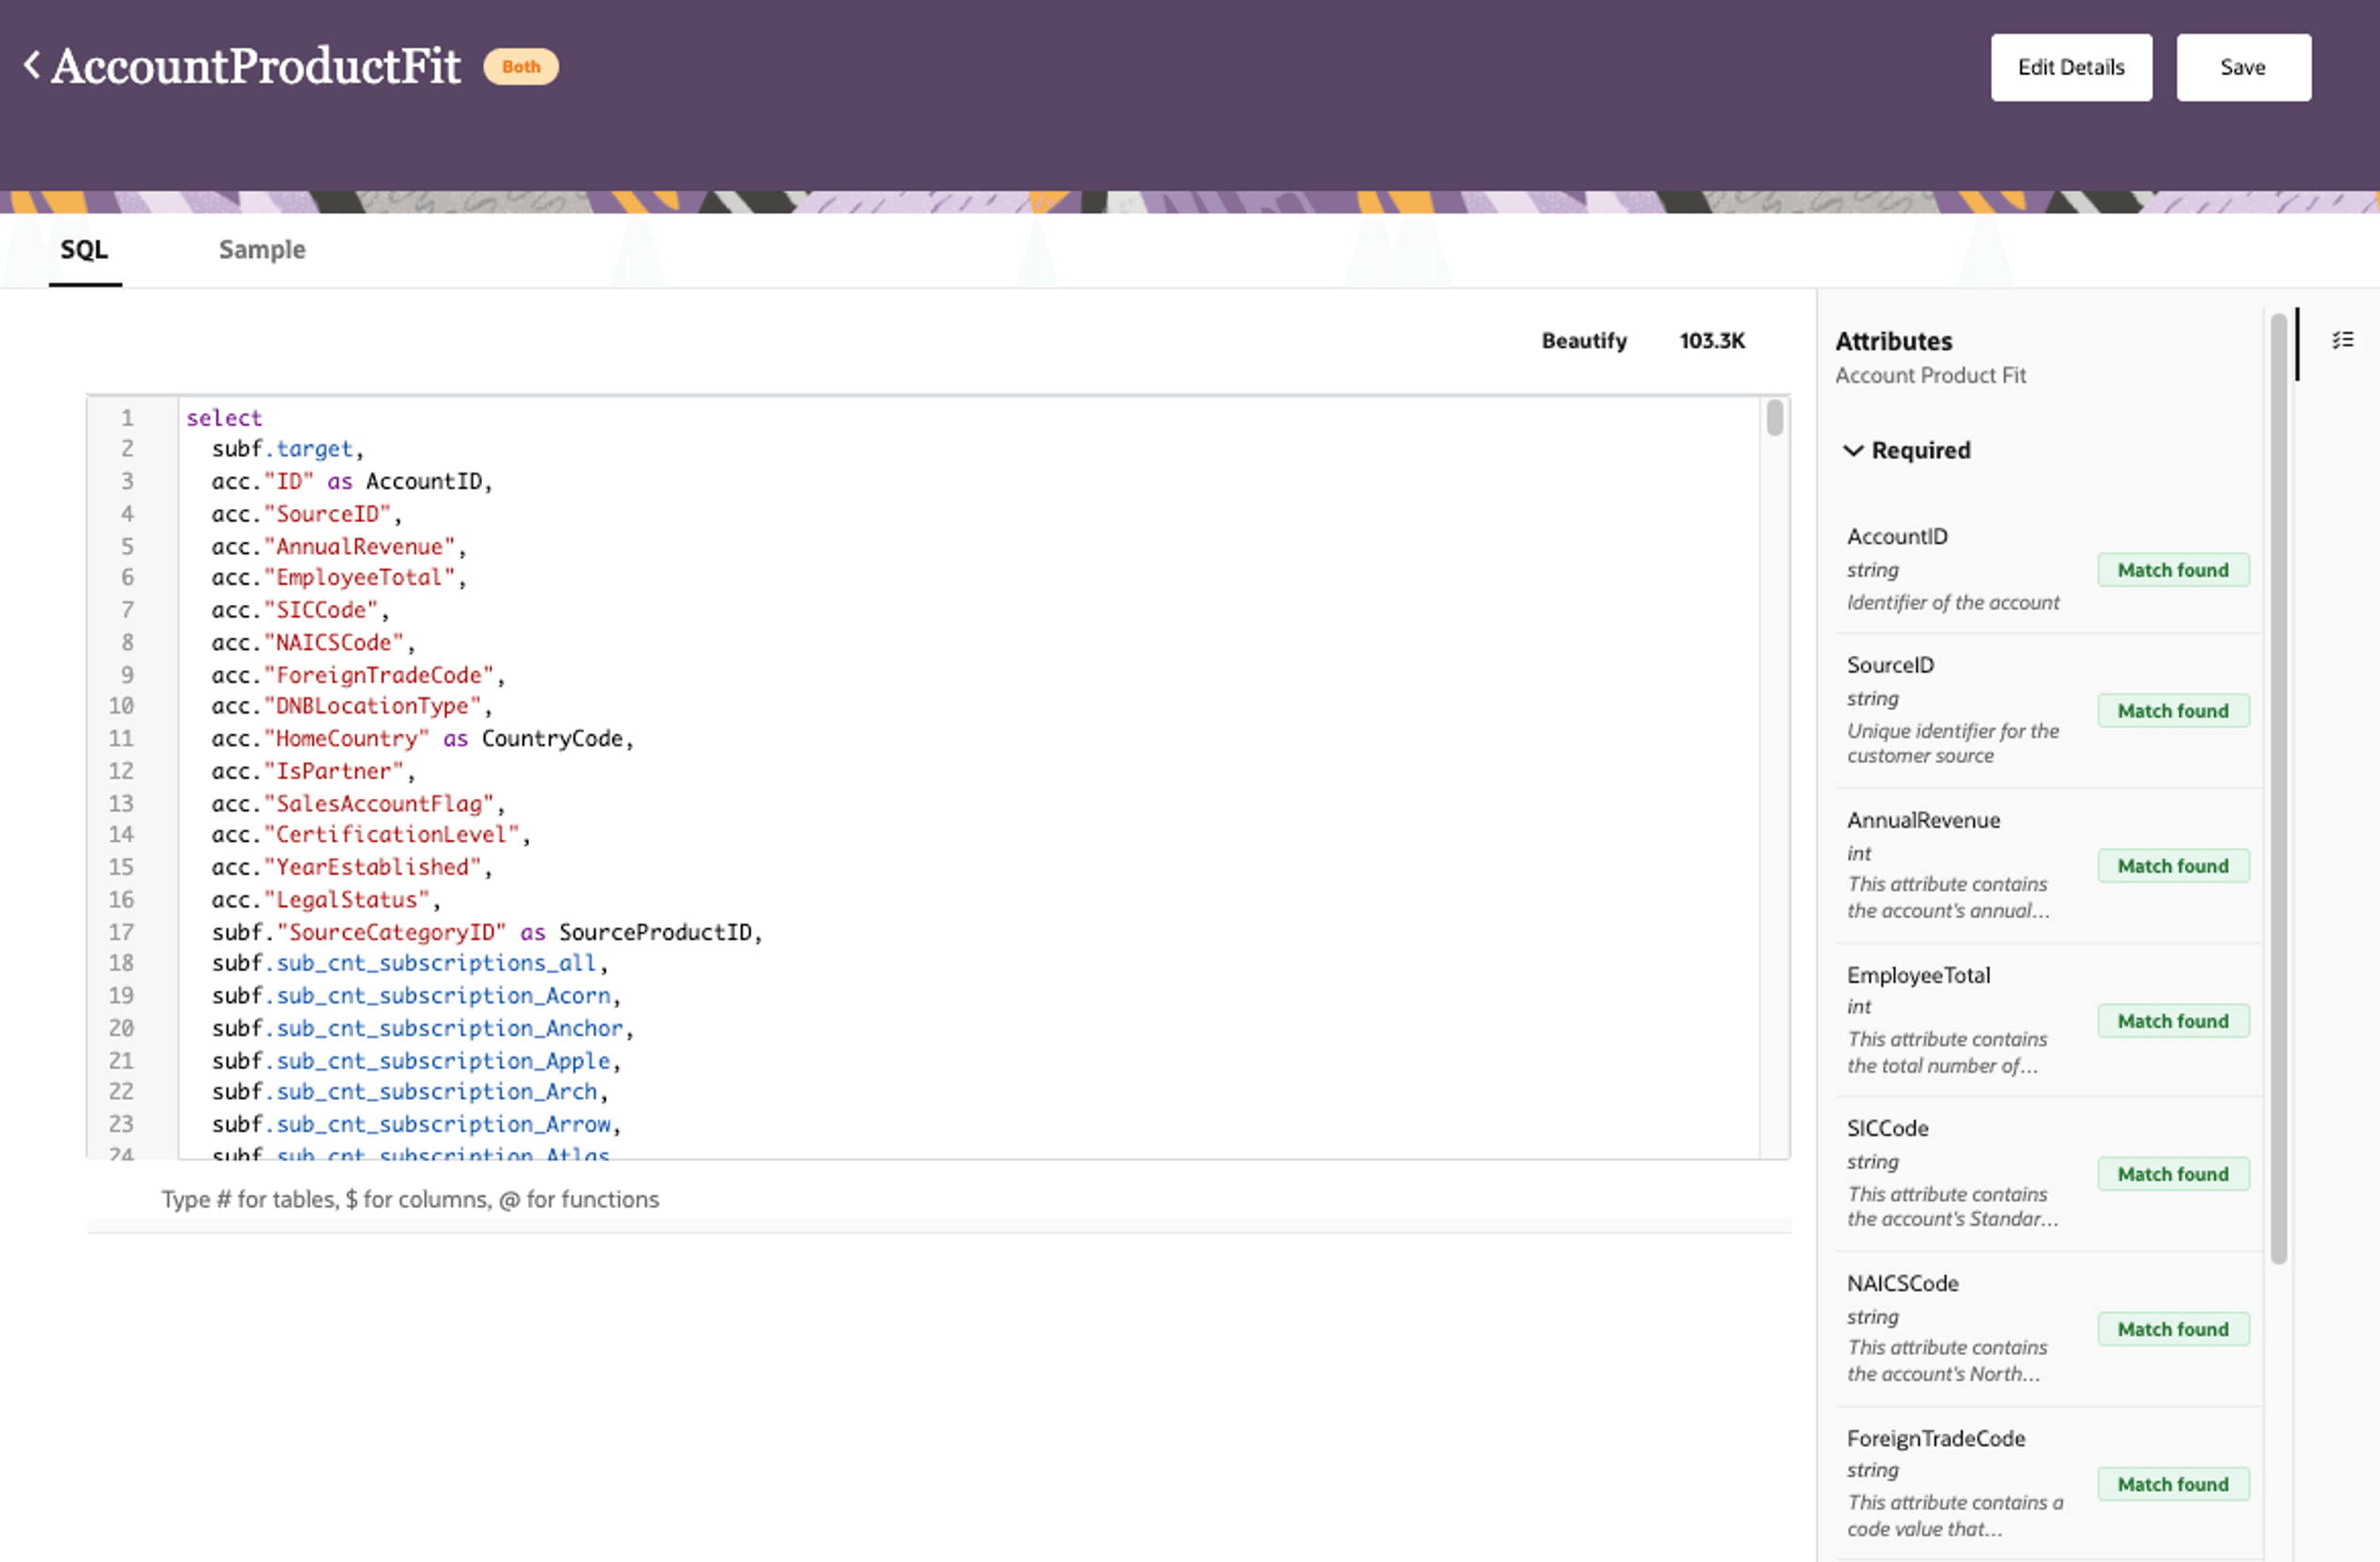Screen dimensions: 2380x1562
Task: Click Match found badge for SICCode
Action: pos(2173,1173)
